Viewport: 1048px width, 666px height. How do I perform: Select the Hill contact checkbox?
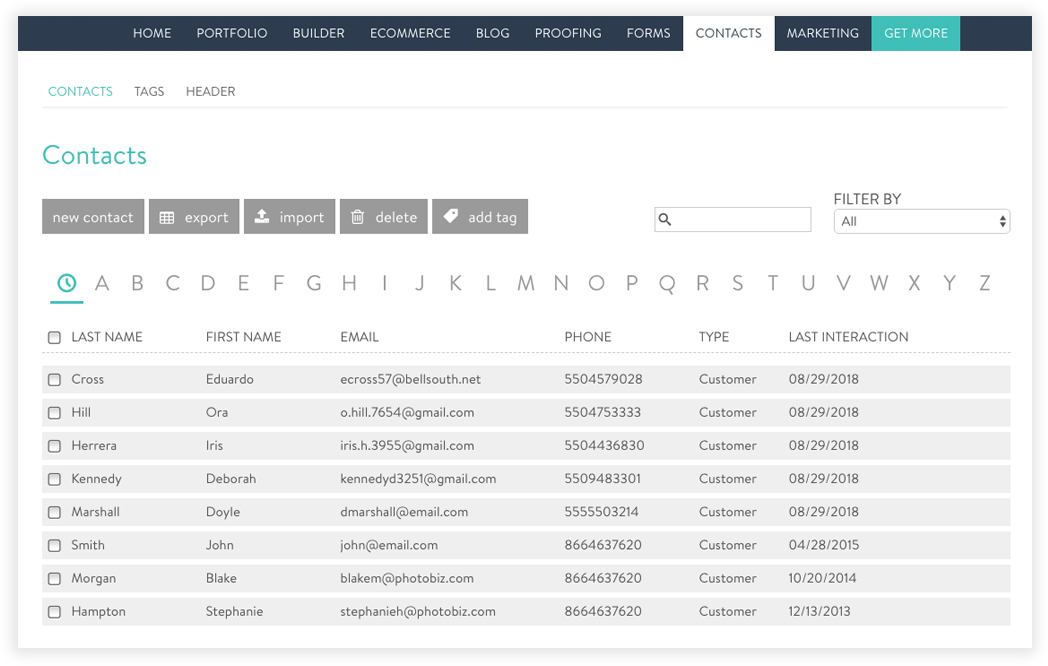[x=54, y=413]
